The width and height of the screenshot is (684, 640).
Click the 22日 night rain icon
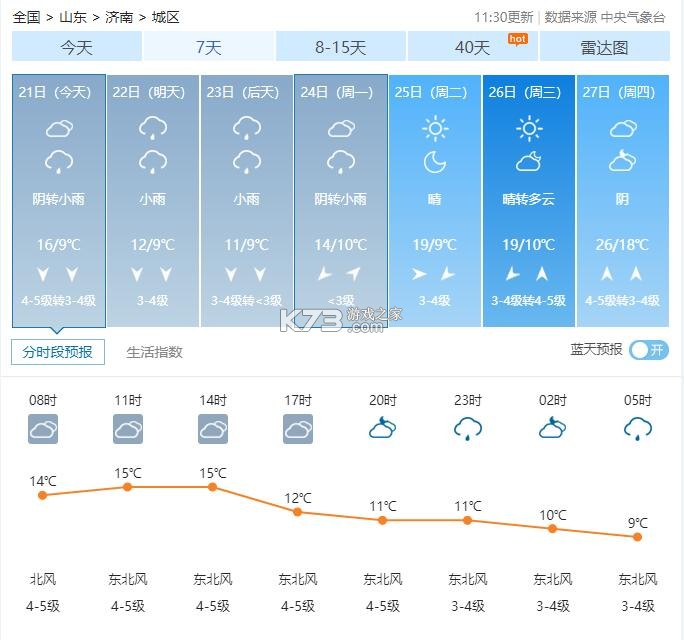point(153,162)
